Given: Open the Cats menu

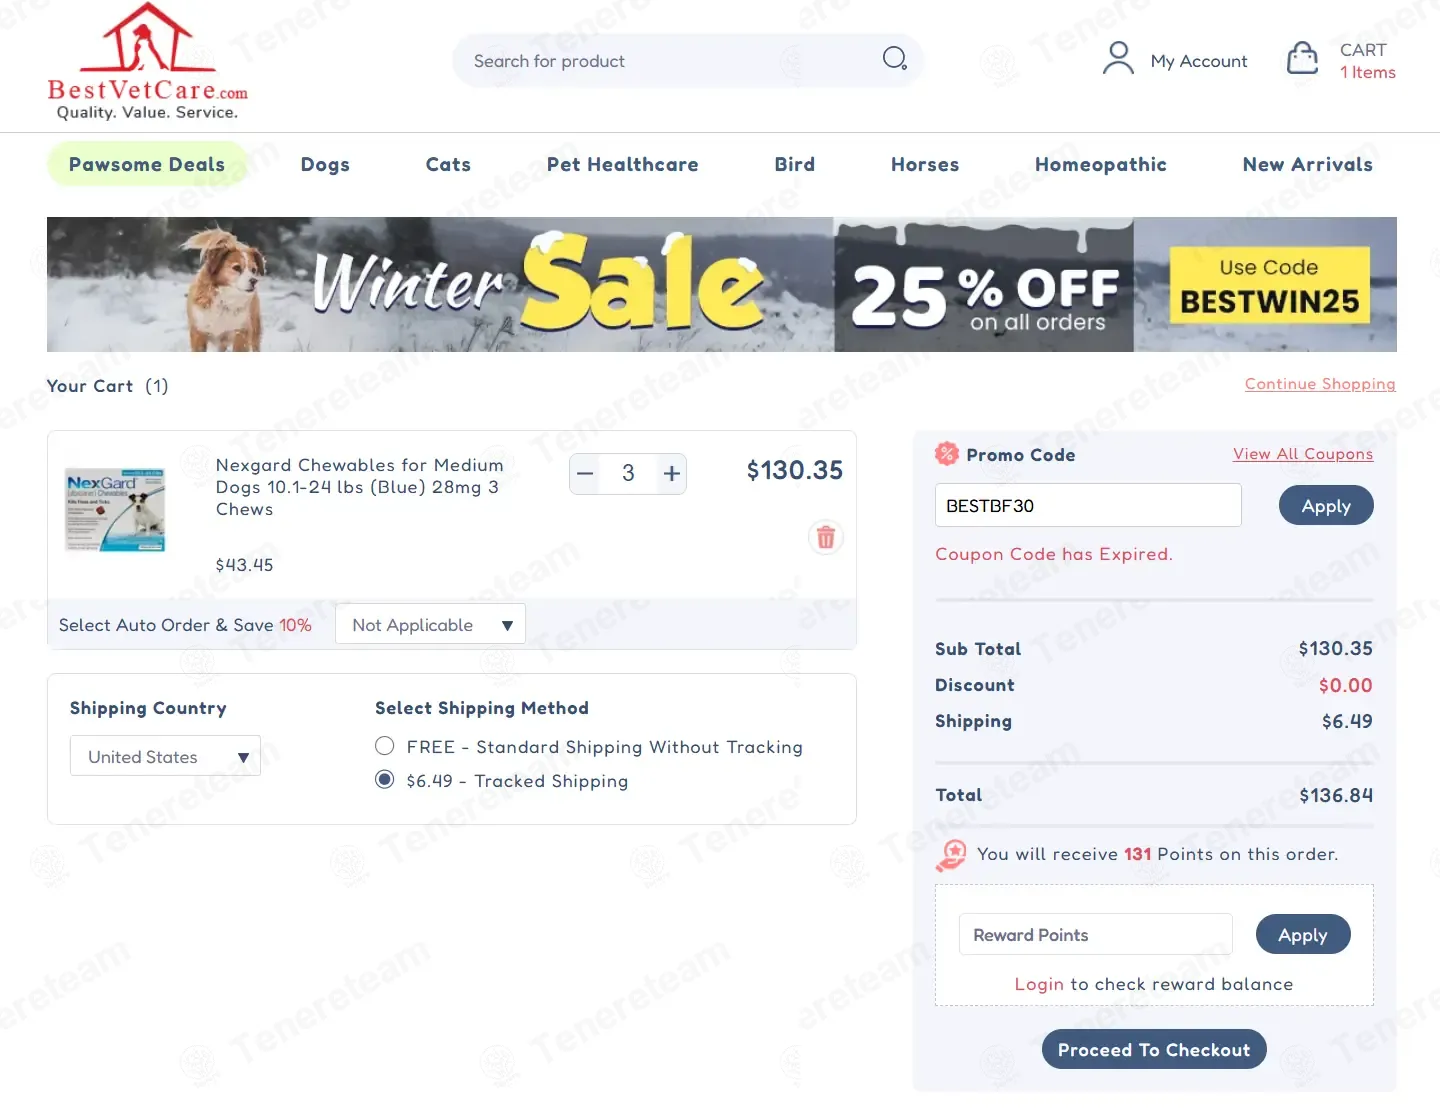Looking at the screenshot, I should click(x=448, y=164).
